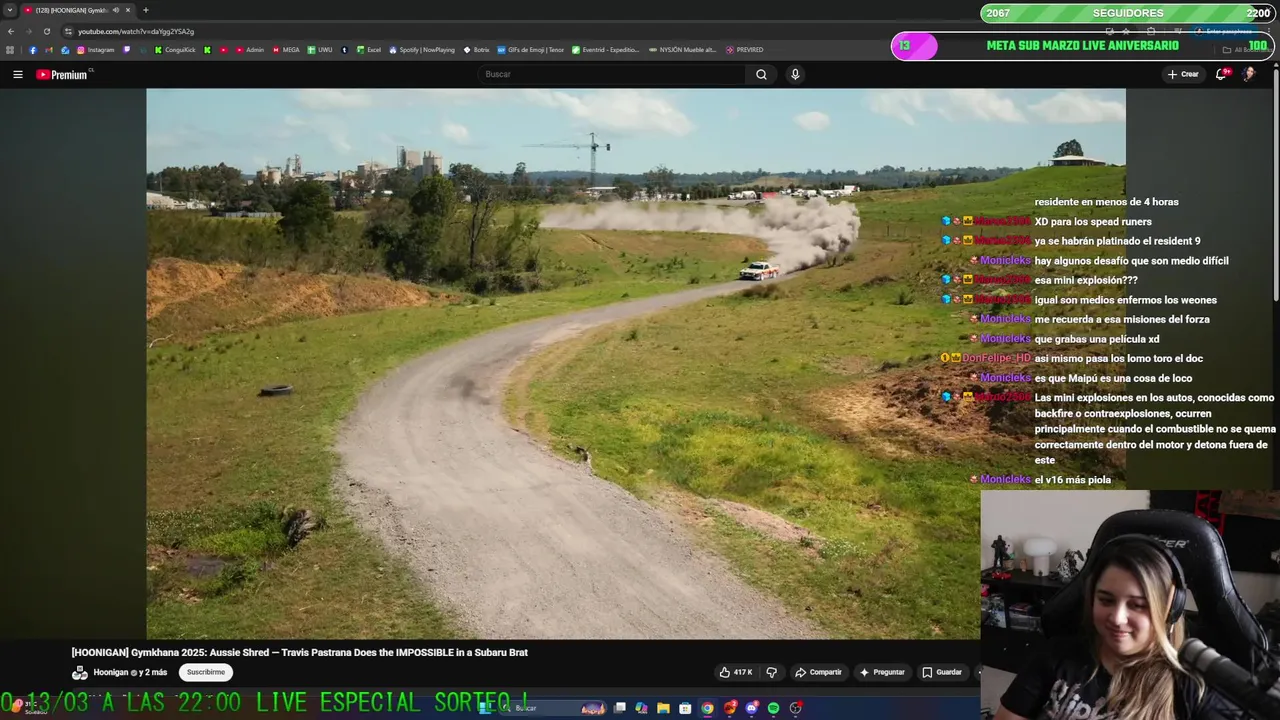Open the Eventrid - Expeditio... bookmark
Image resolution: width=1280 pixels, height=720 pixels.
pos(605,50)
